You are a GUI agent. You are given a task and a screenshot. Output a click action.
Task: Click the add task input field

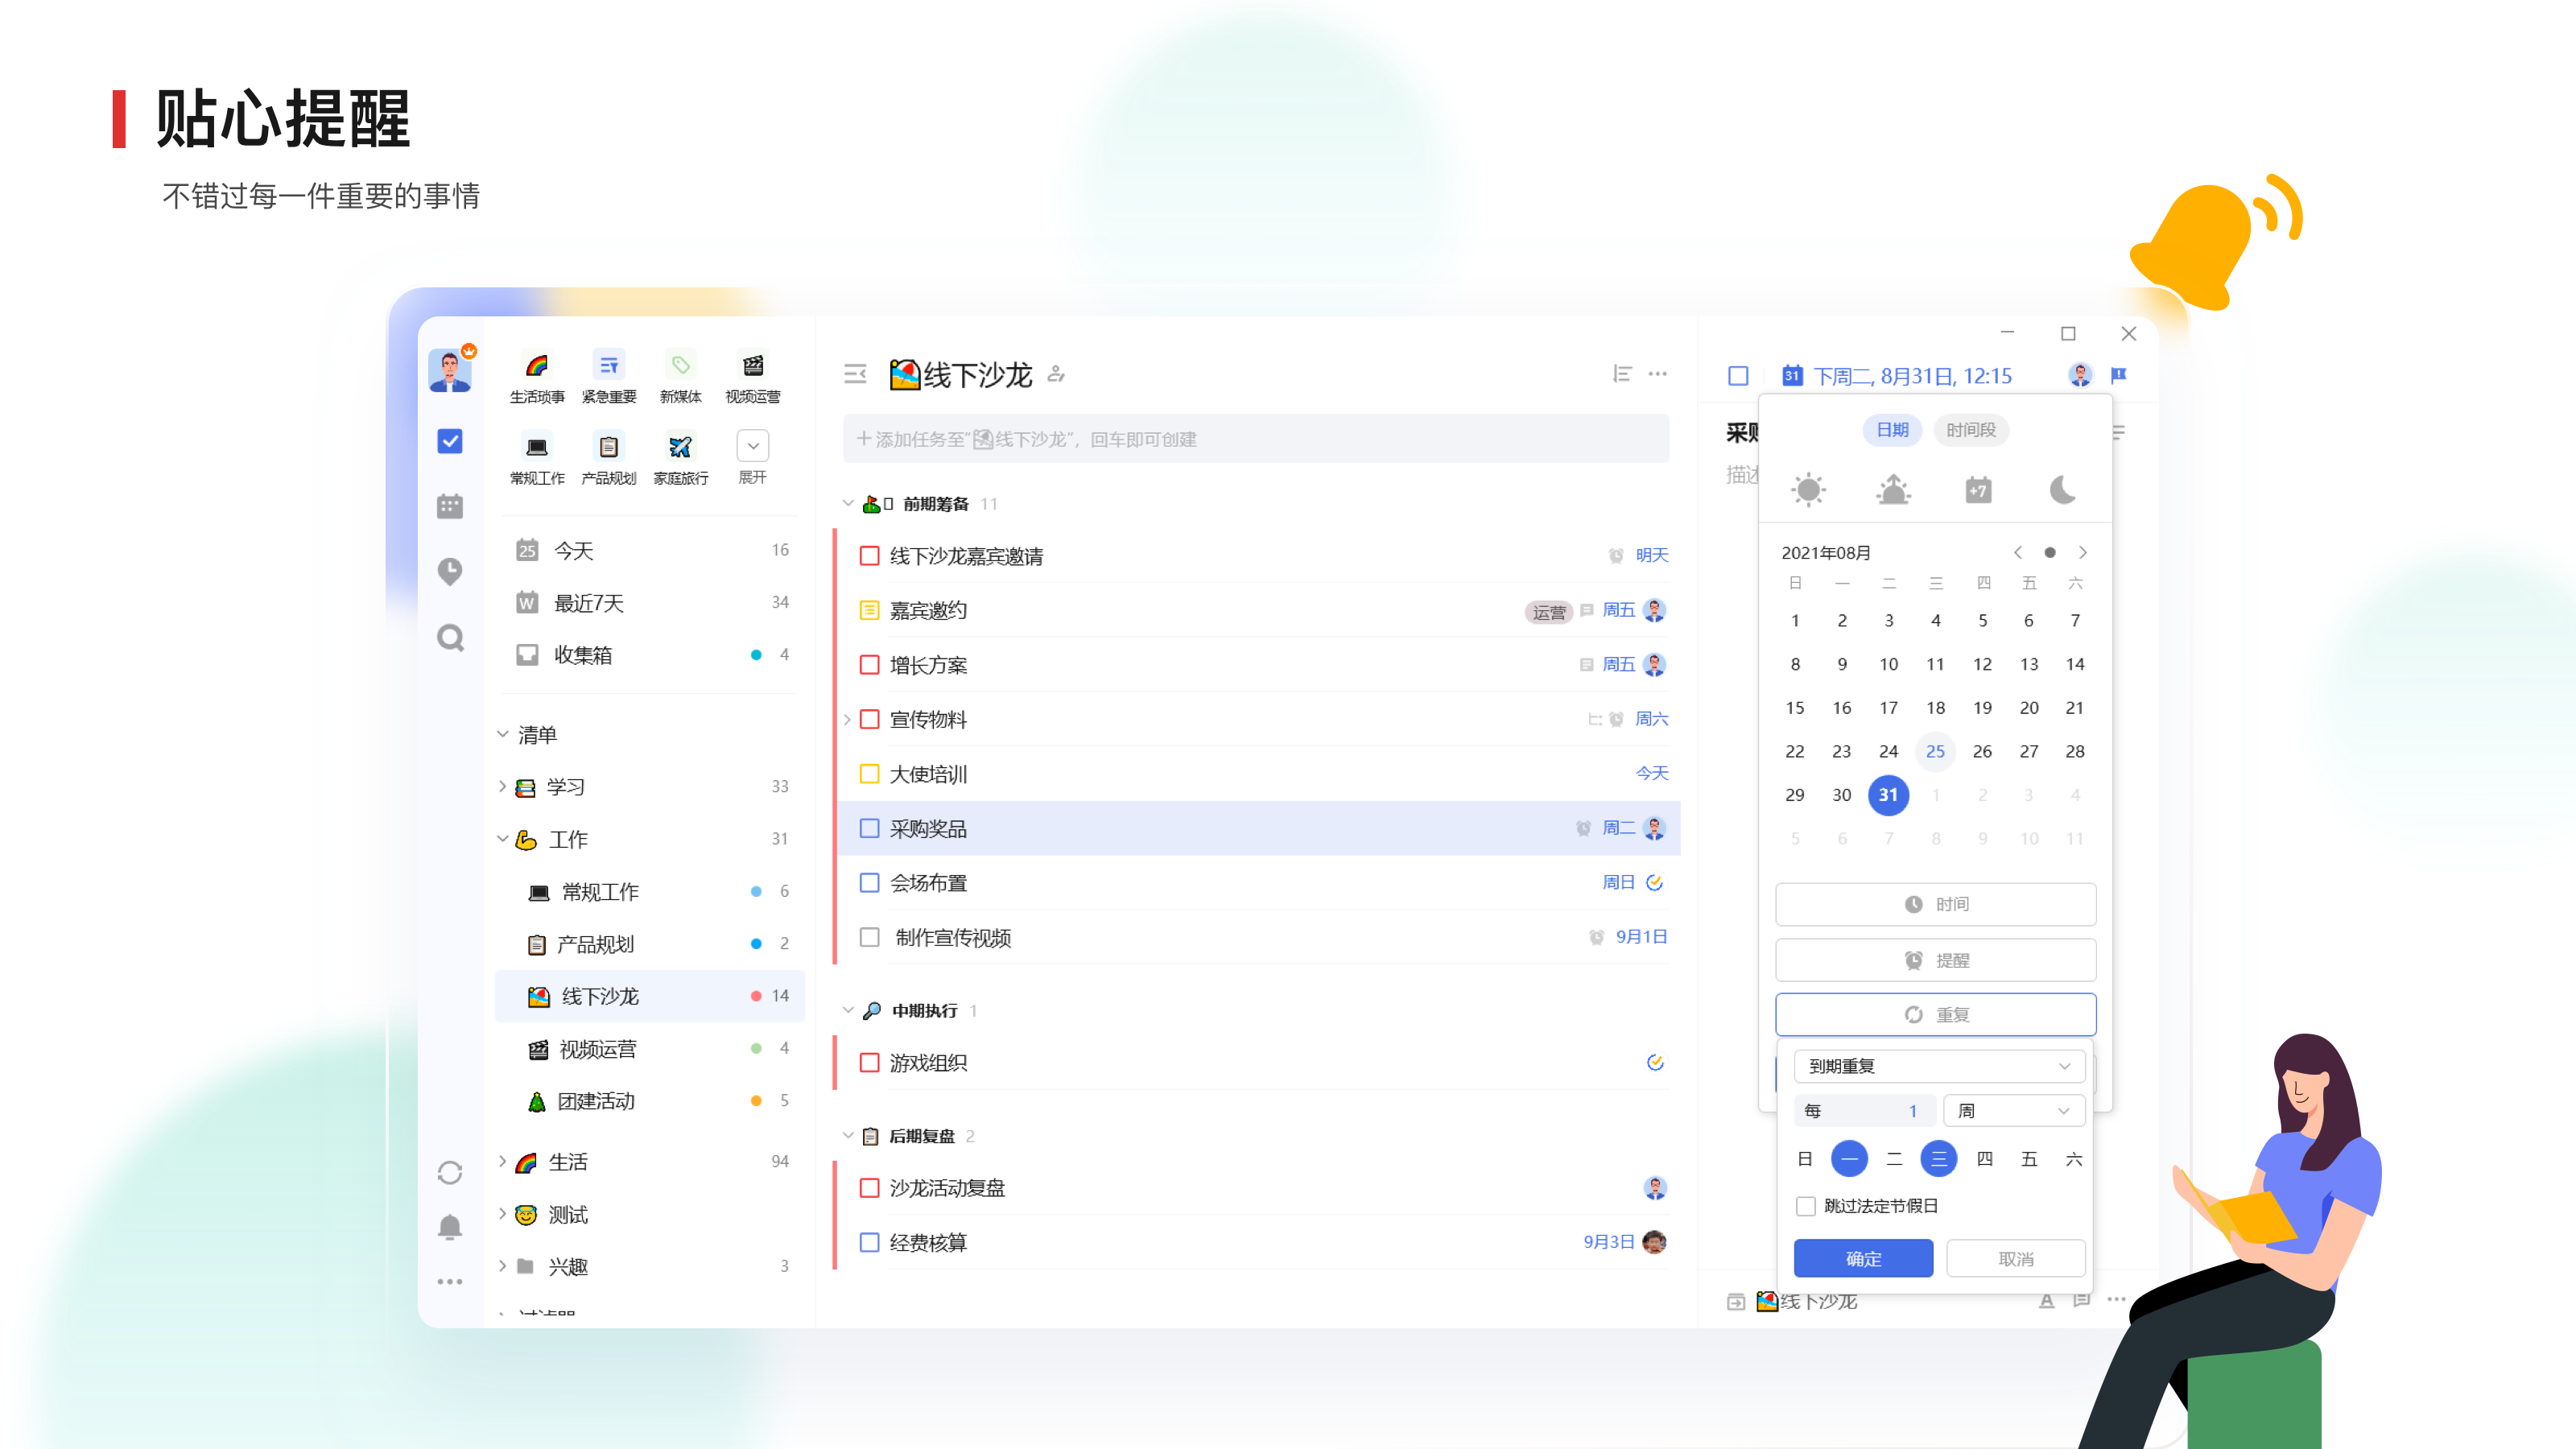click(1255, 439)
